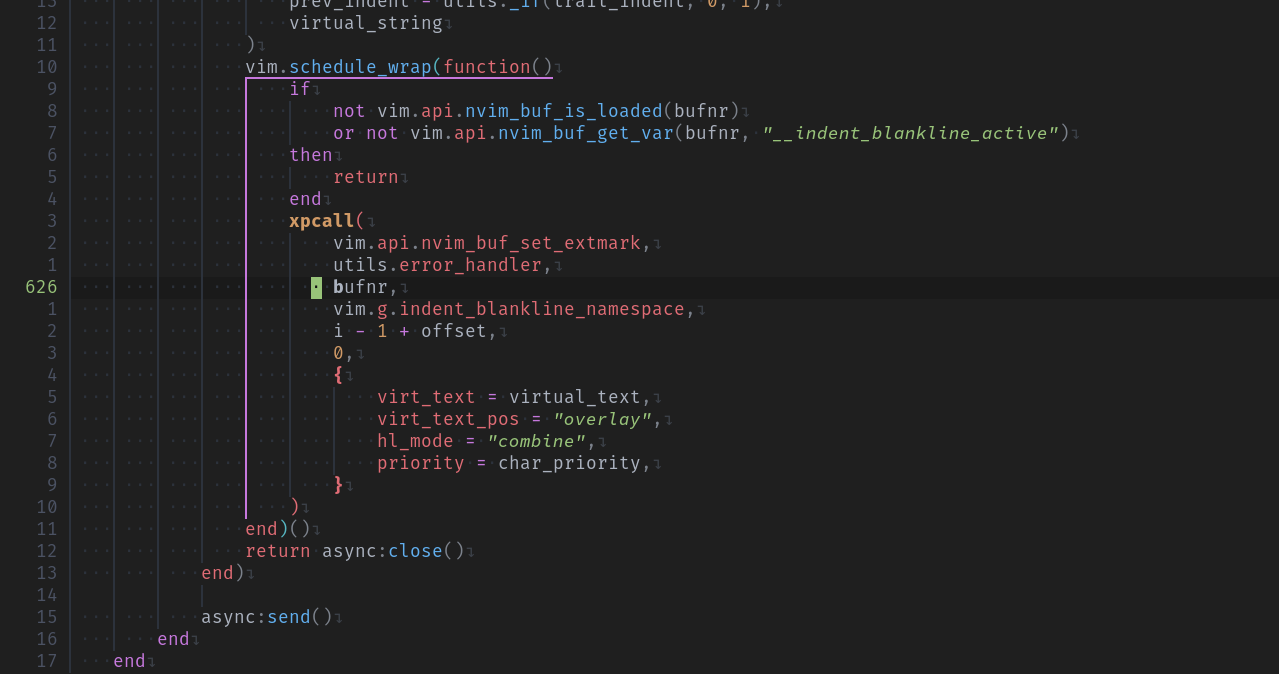Image resolution: width=1279 pixels, height=674 pixels.
Task: Click the char_priority value on the priority line
Action: [569, 462]
